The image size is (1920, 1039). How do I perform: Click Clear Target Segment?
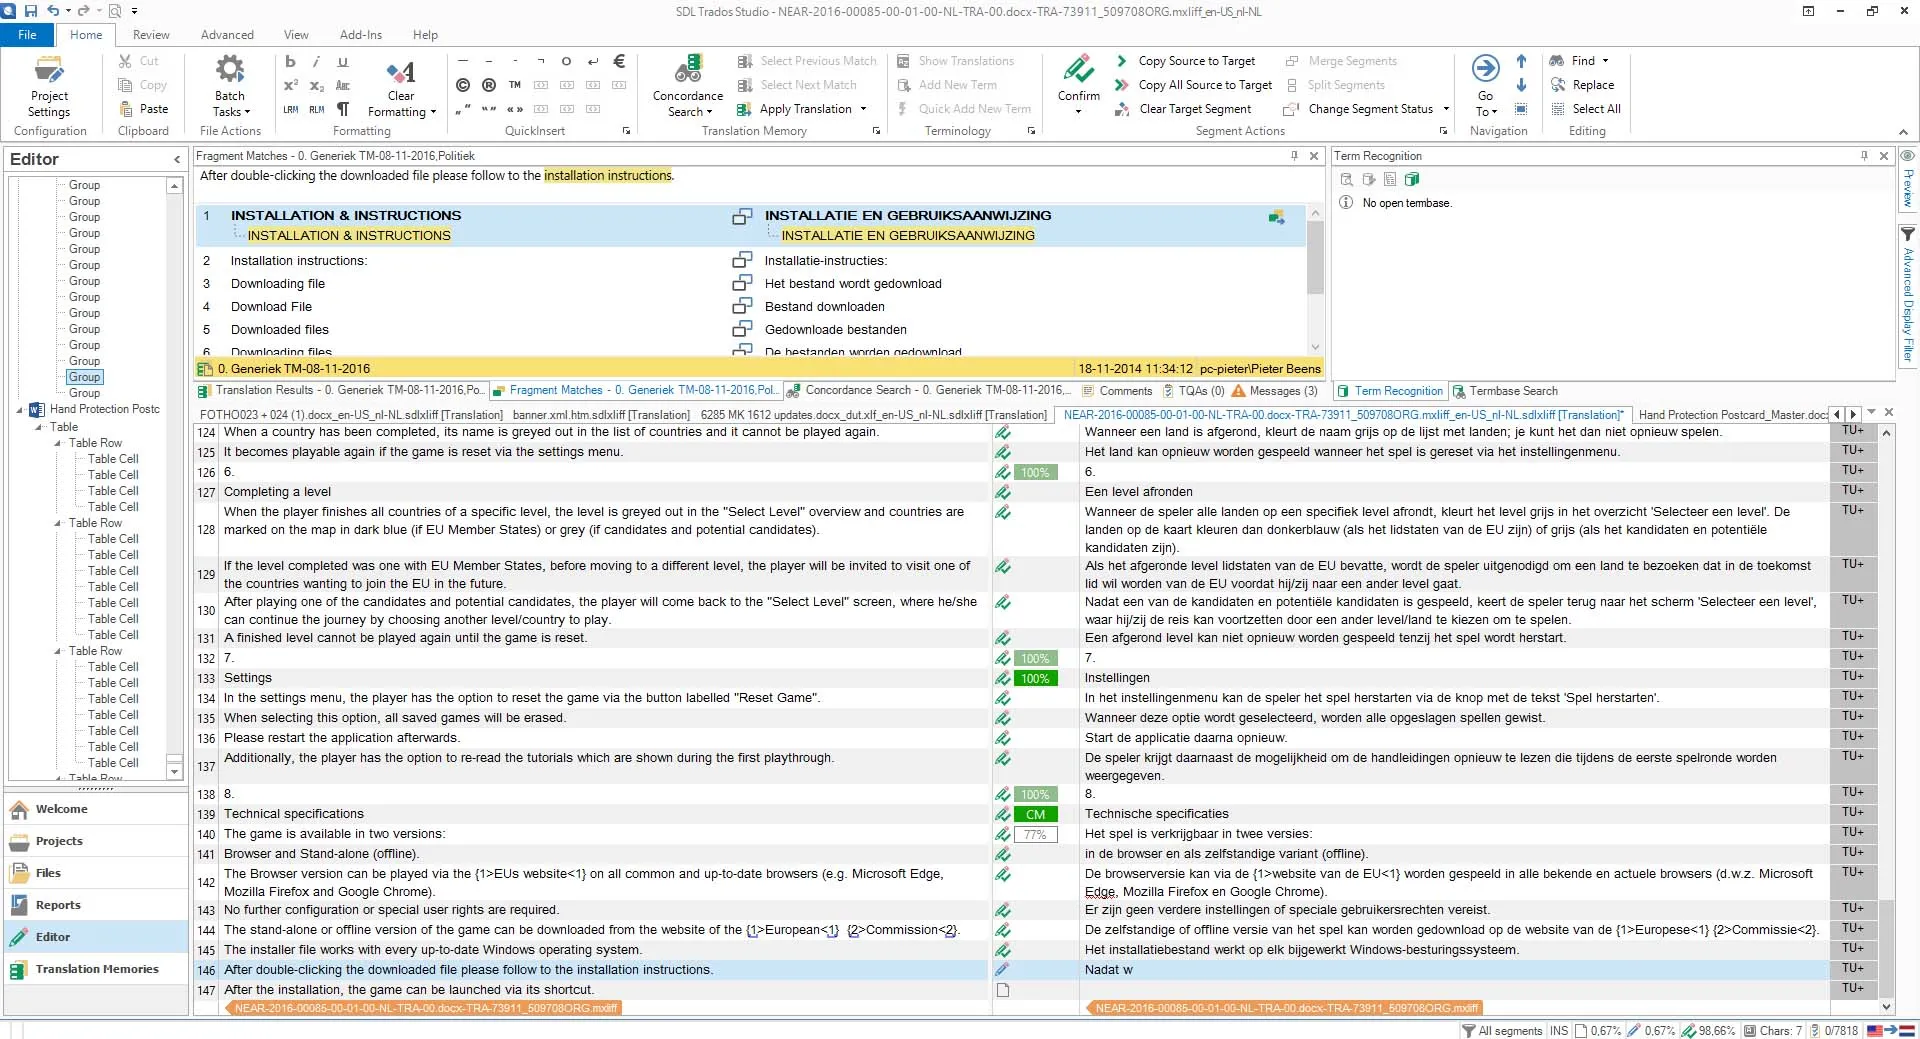[x=1194, y=109]
